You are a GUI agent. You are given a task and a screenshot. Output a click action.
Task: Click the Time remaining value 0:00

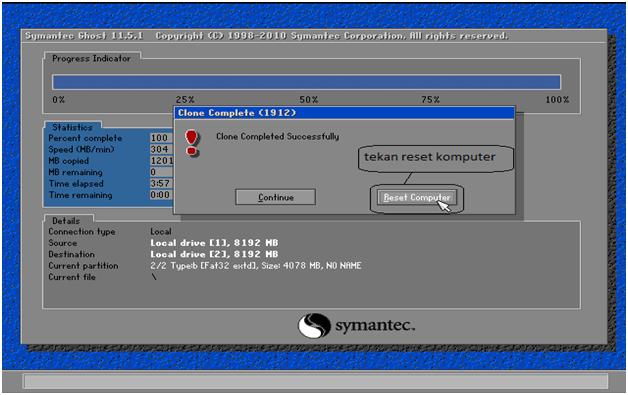[x=161, y=195]
